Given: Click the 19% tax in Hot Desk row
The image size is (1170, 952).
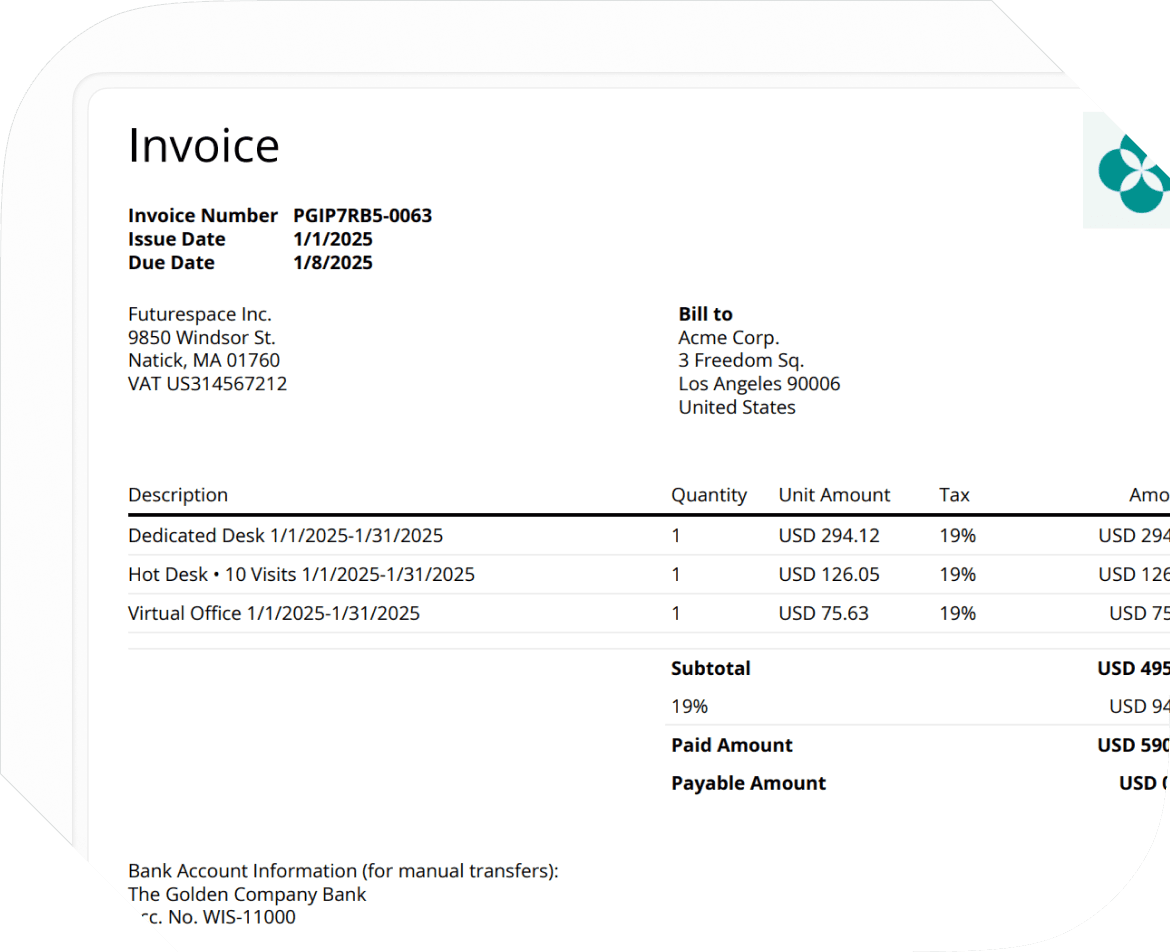Looking at the screenshot, I should (x=958, y=574).
